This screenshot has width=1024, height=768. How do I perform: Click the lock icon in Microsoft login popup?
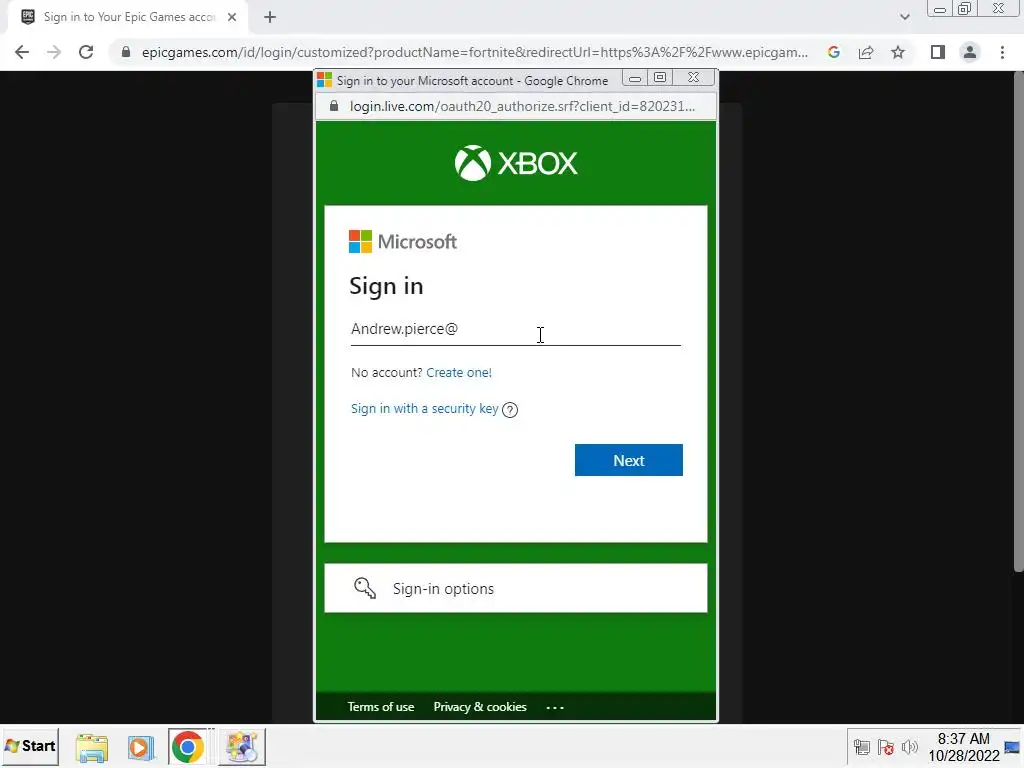pos(334,106)
